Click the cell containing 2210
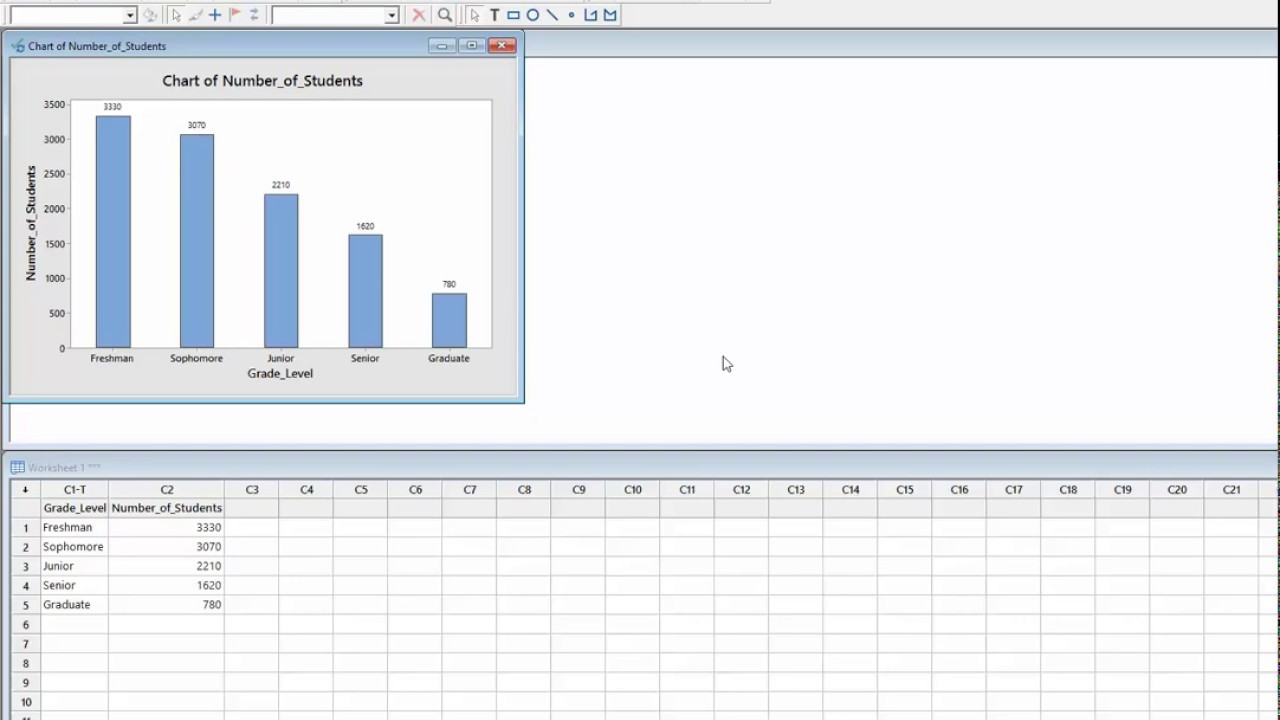The width and height of the screenshot is (1280, 720). [x=167, y=566]
